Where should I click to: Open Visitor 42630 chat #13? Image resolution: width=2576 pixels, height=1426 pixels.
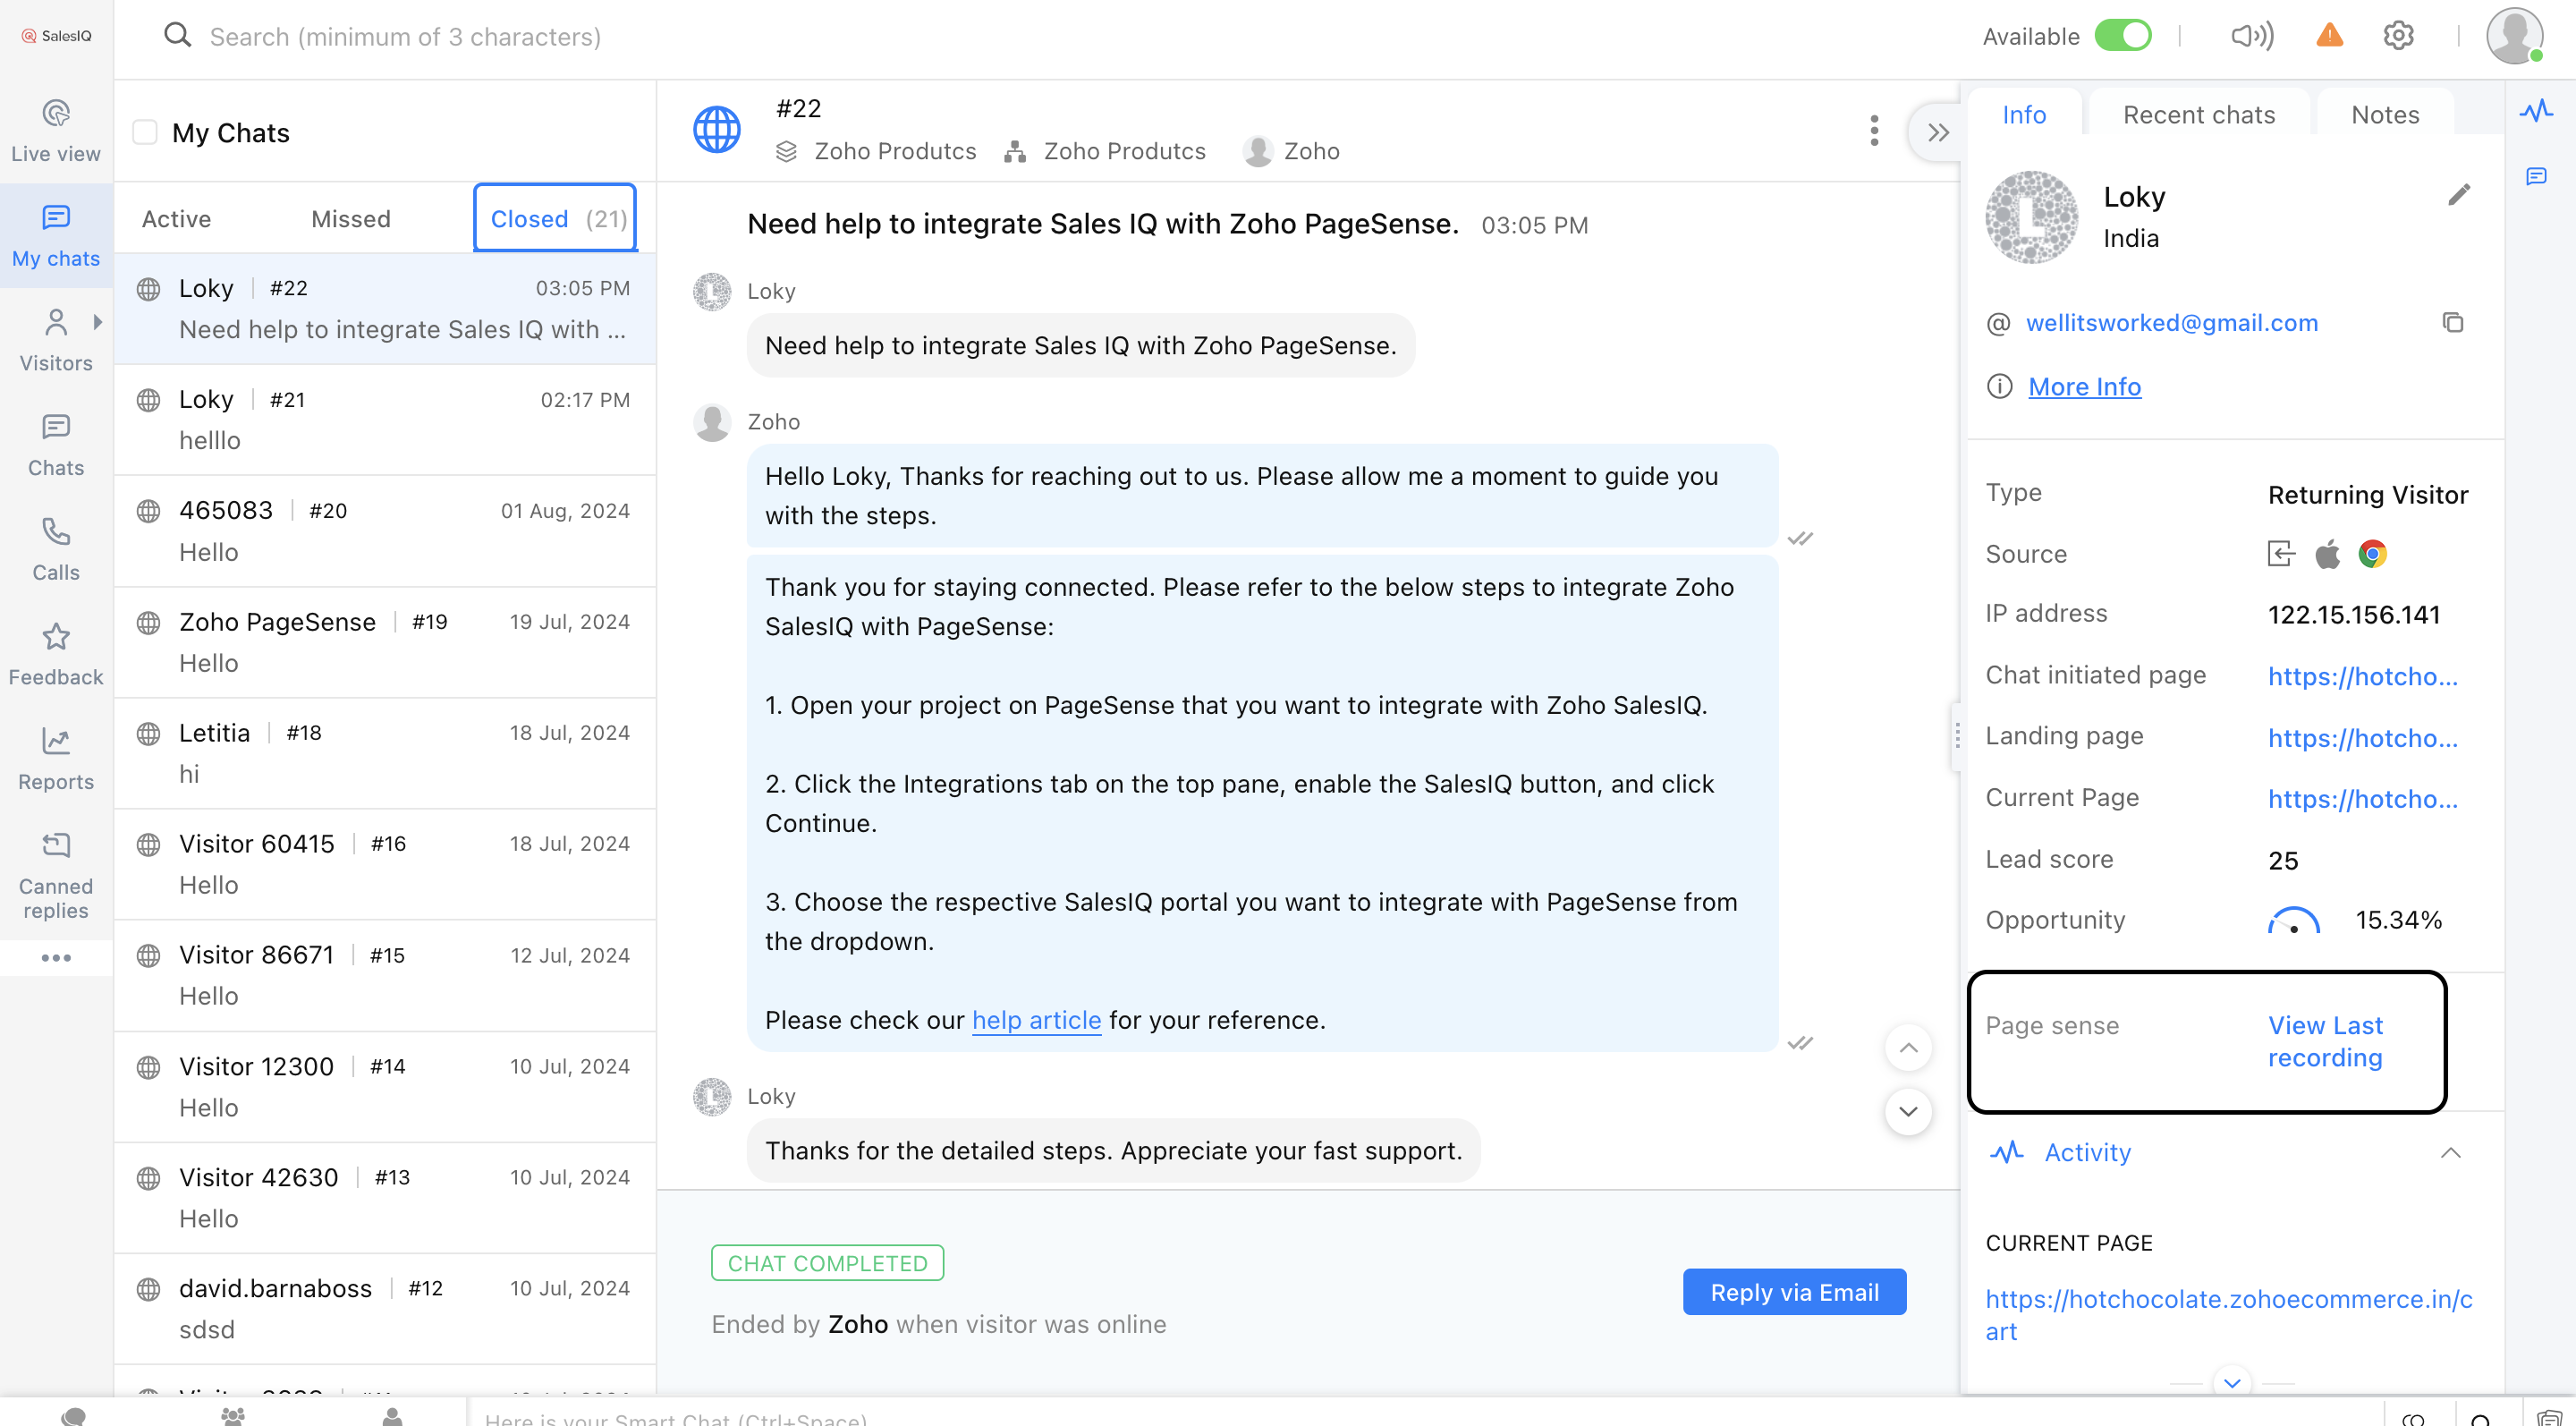coord(385,1198)
